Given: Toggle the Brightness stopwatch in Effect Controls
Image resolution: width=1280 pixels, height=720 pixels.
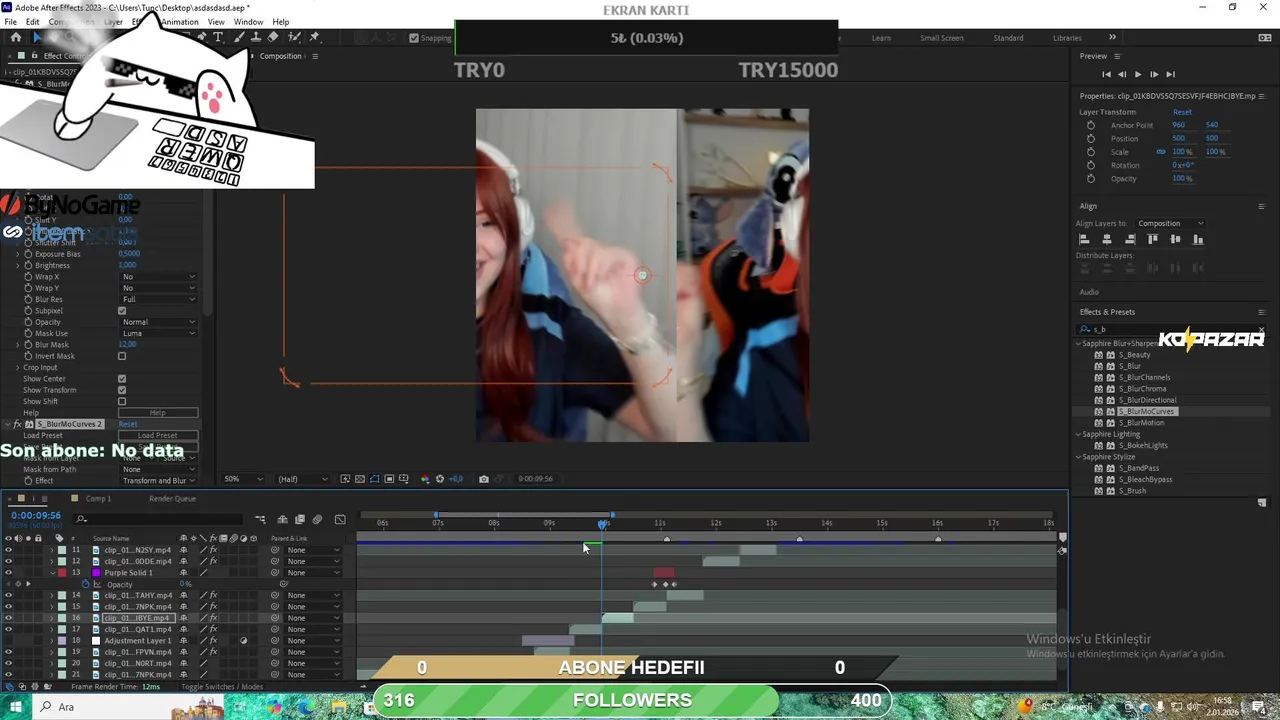Looking at the screenshot, I should (x=29, y=265).
